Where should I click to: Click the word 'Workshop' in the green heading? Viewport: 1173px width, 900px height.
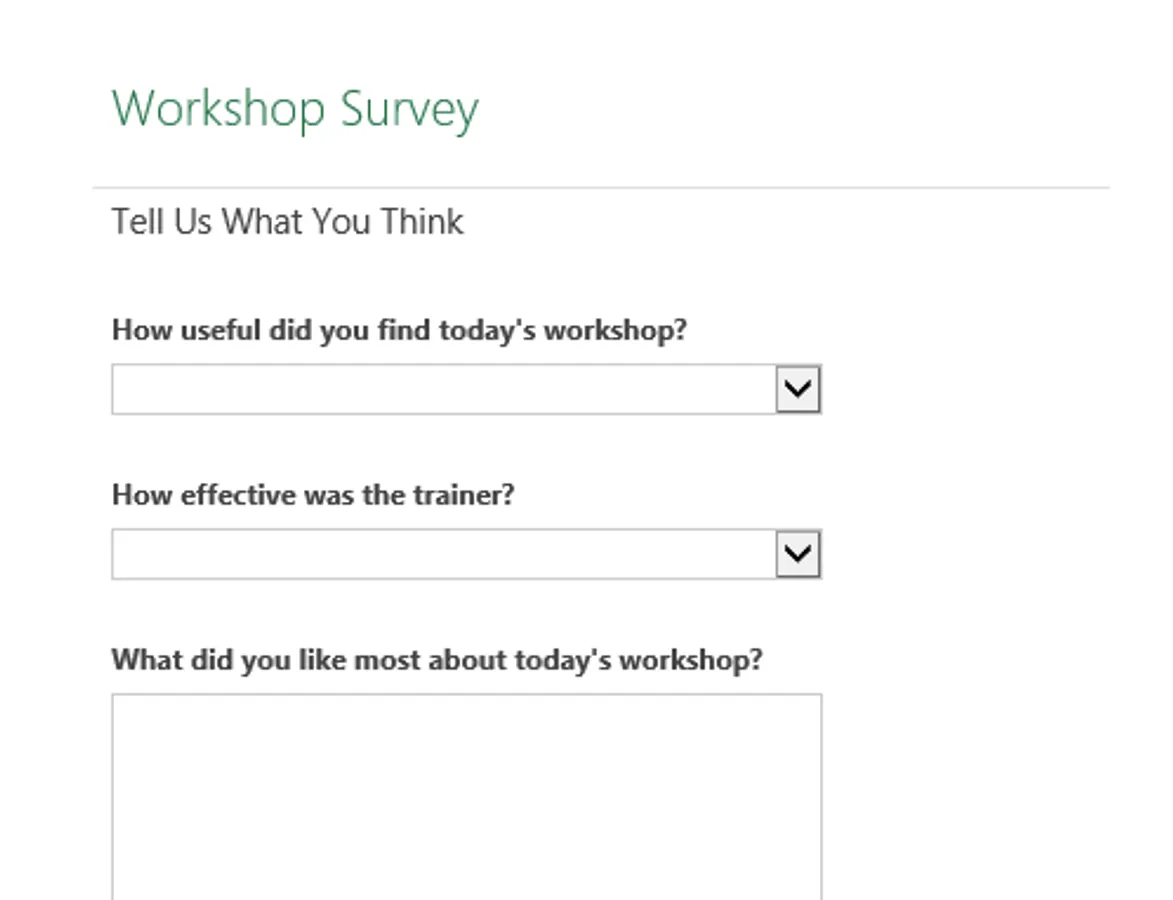(x=218, y=109)
